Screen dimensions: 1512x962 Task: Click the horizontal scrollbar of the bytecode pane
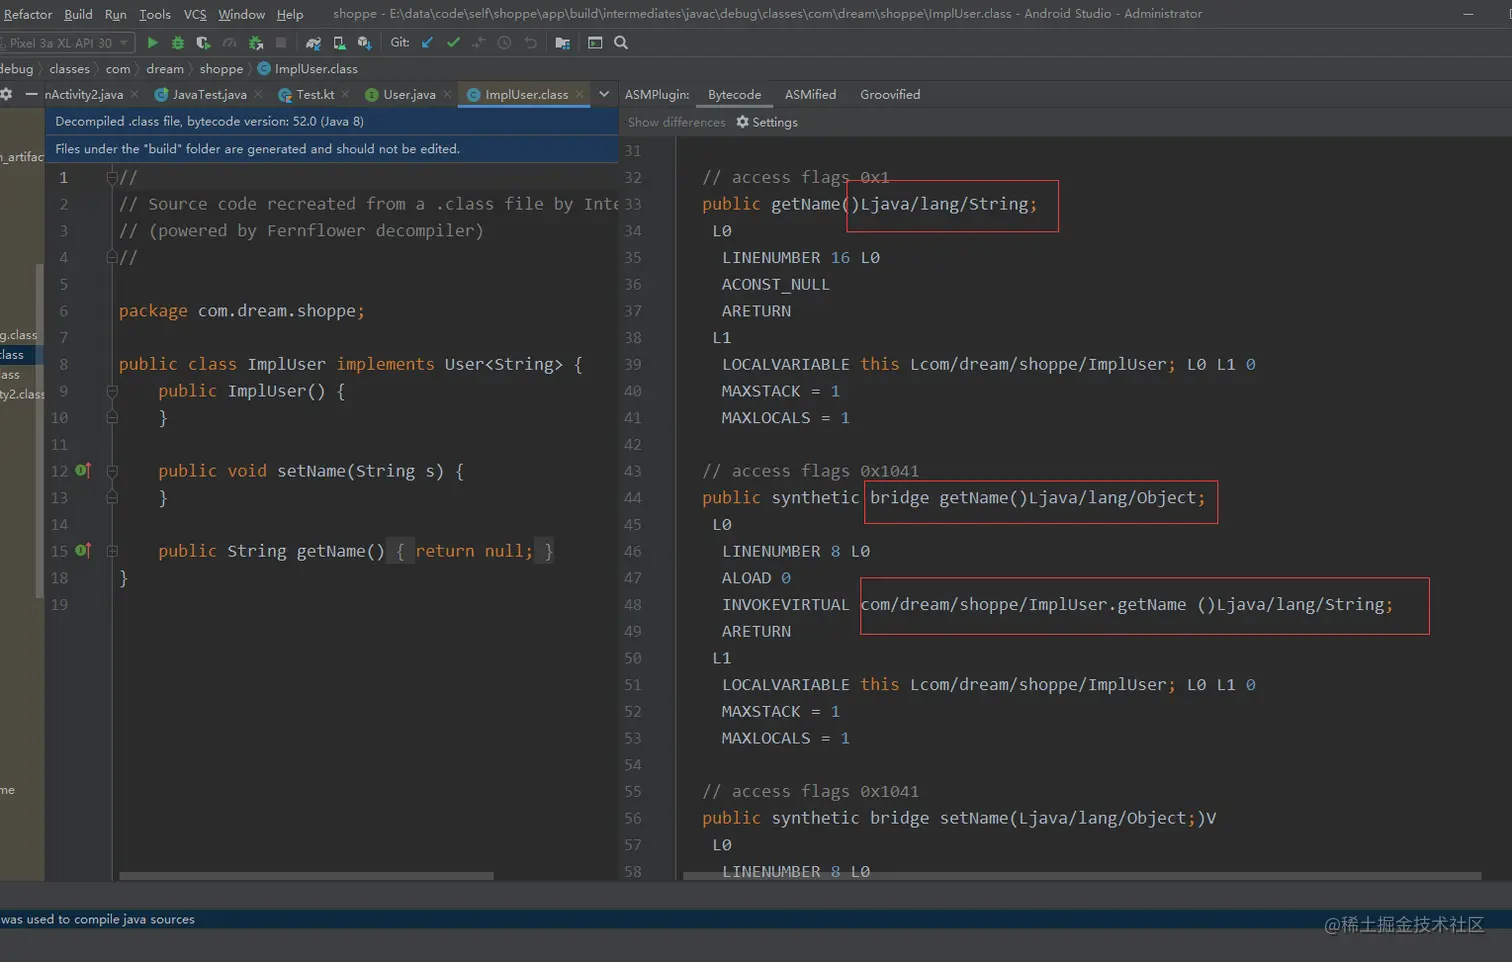pos(1081,876)
